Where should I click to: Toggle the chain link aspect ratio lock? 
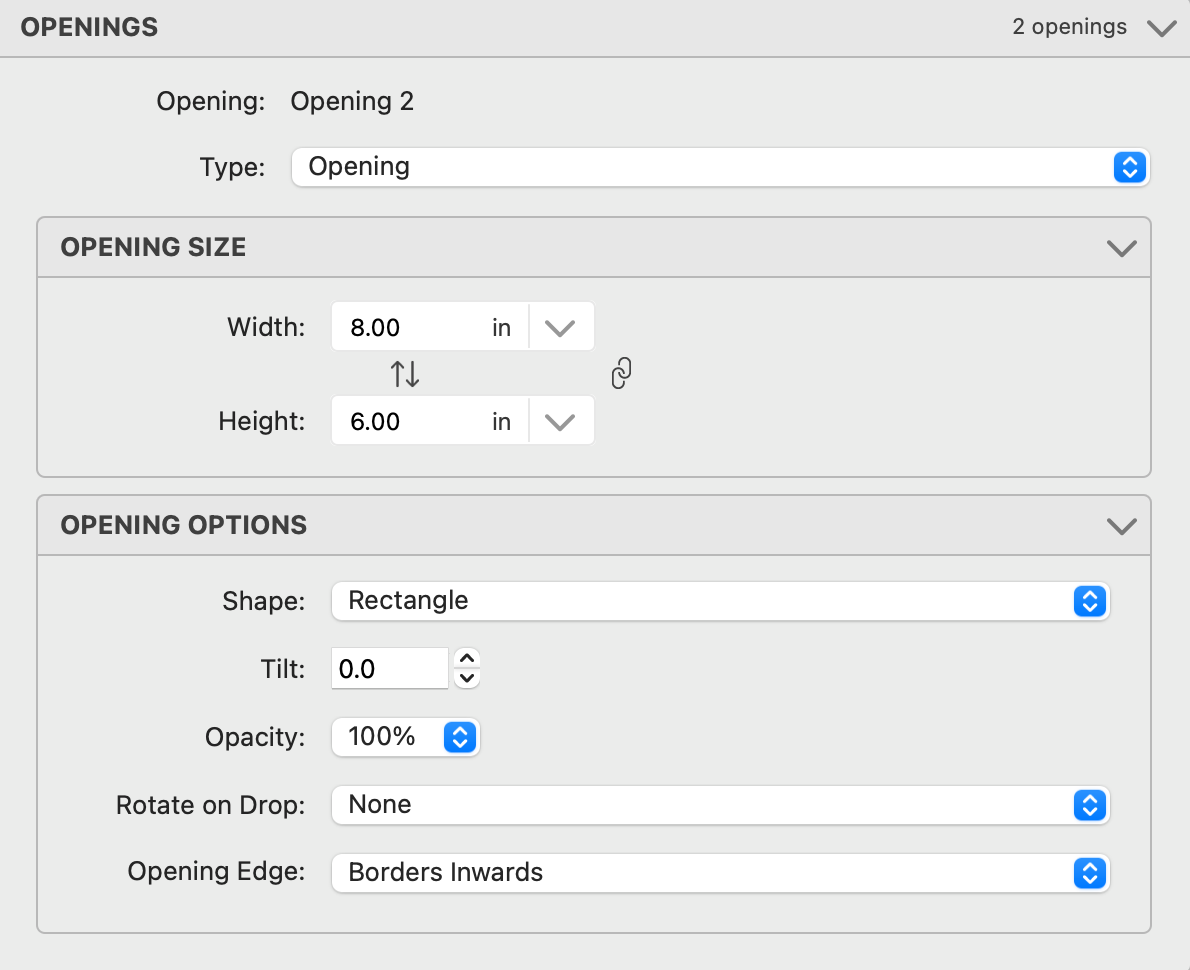click(x=621, y=374)
